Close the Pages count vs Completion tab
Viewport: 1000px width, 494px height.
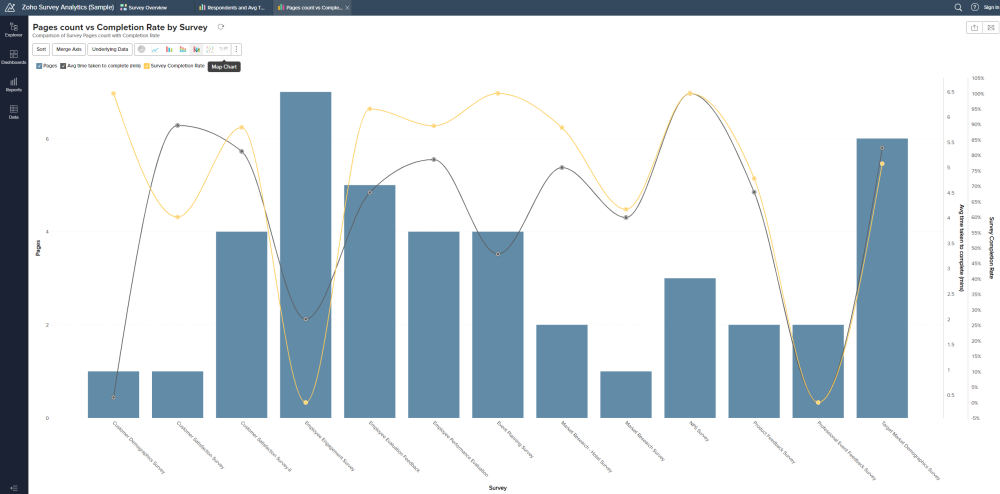pyautogui.click(x=347, y=8)
